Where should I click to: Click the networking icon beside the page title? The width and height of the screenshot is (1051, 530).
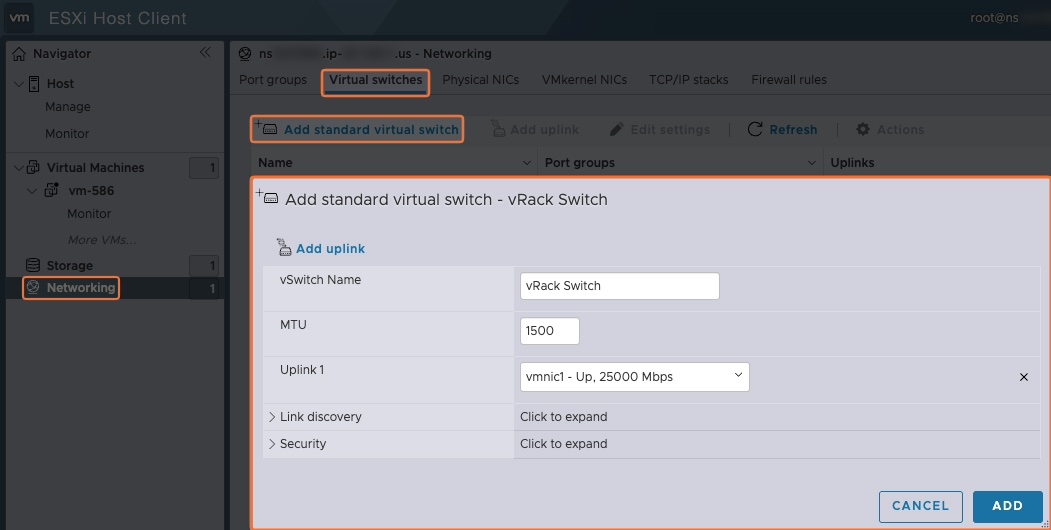[245, 54]
